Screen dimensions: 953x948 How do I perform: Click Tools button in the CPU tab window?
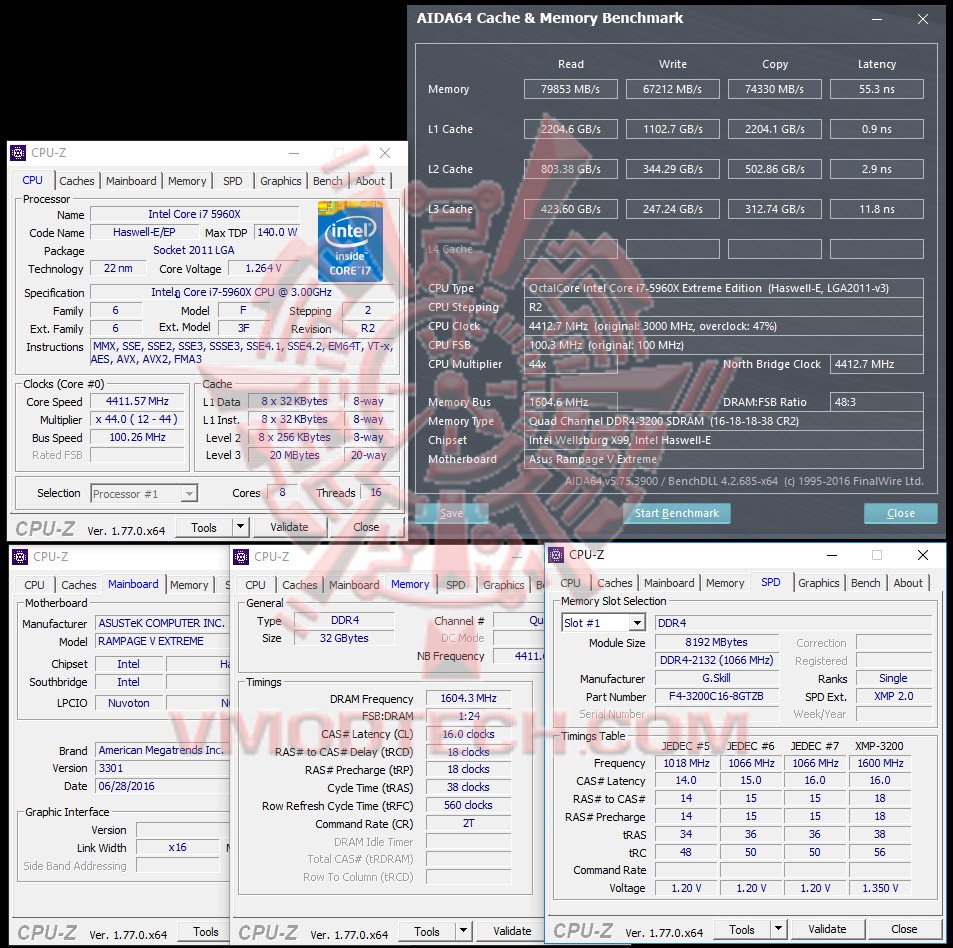(204, 527)
